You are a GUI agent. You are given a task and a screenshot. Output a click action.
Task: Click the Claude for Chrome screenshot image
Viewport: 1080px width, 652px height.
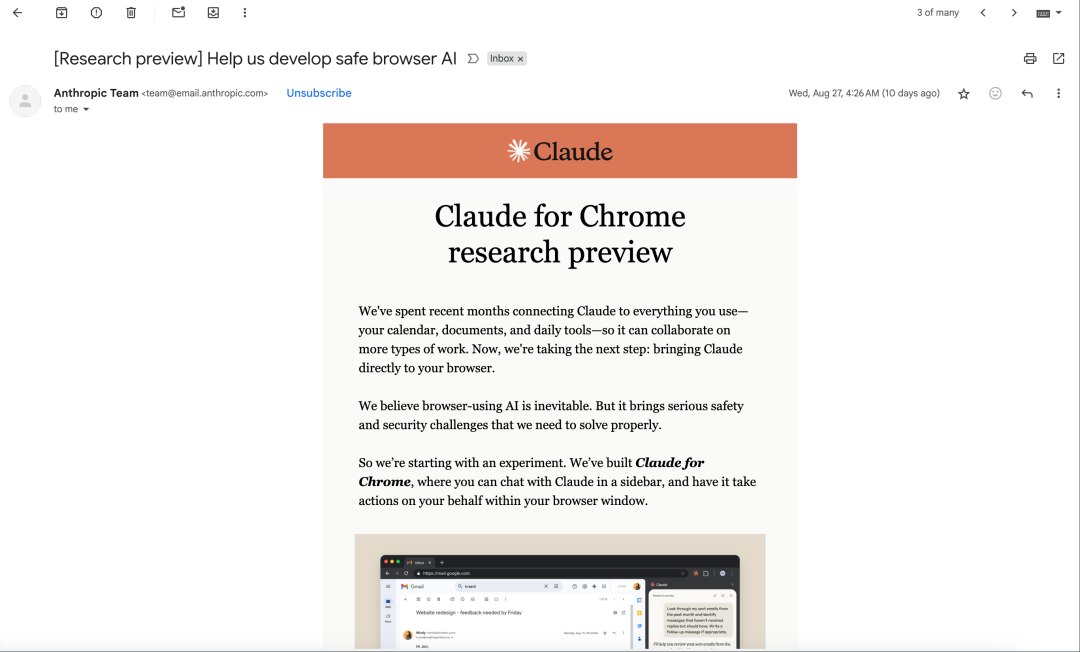560,591
